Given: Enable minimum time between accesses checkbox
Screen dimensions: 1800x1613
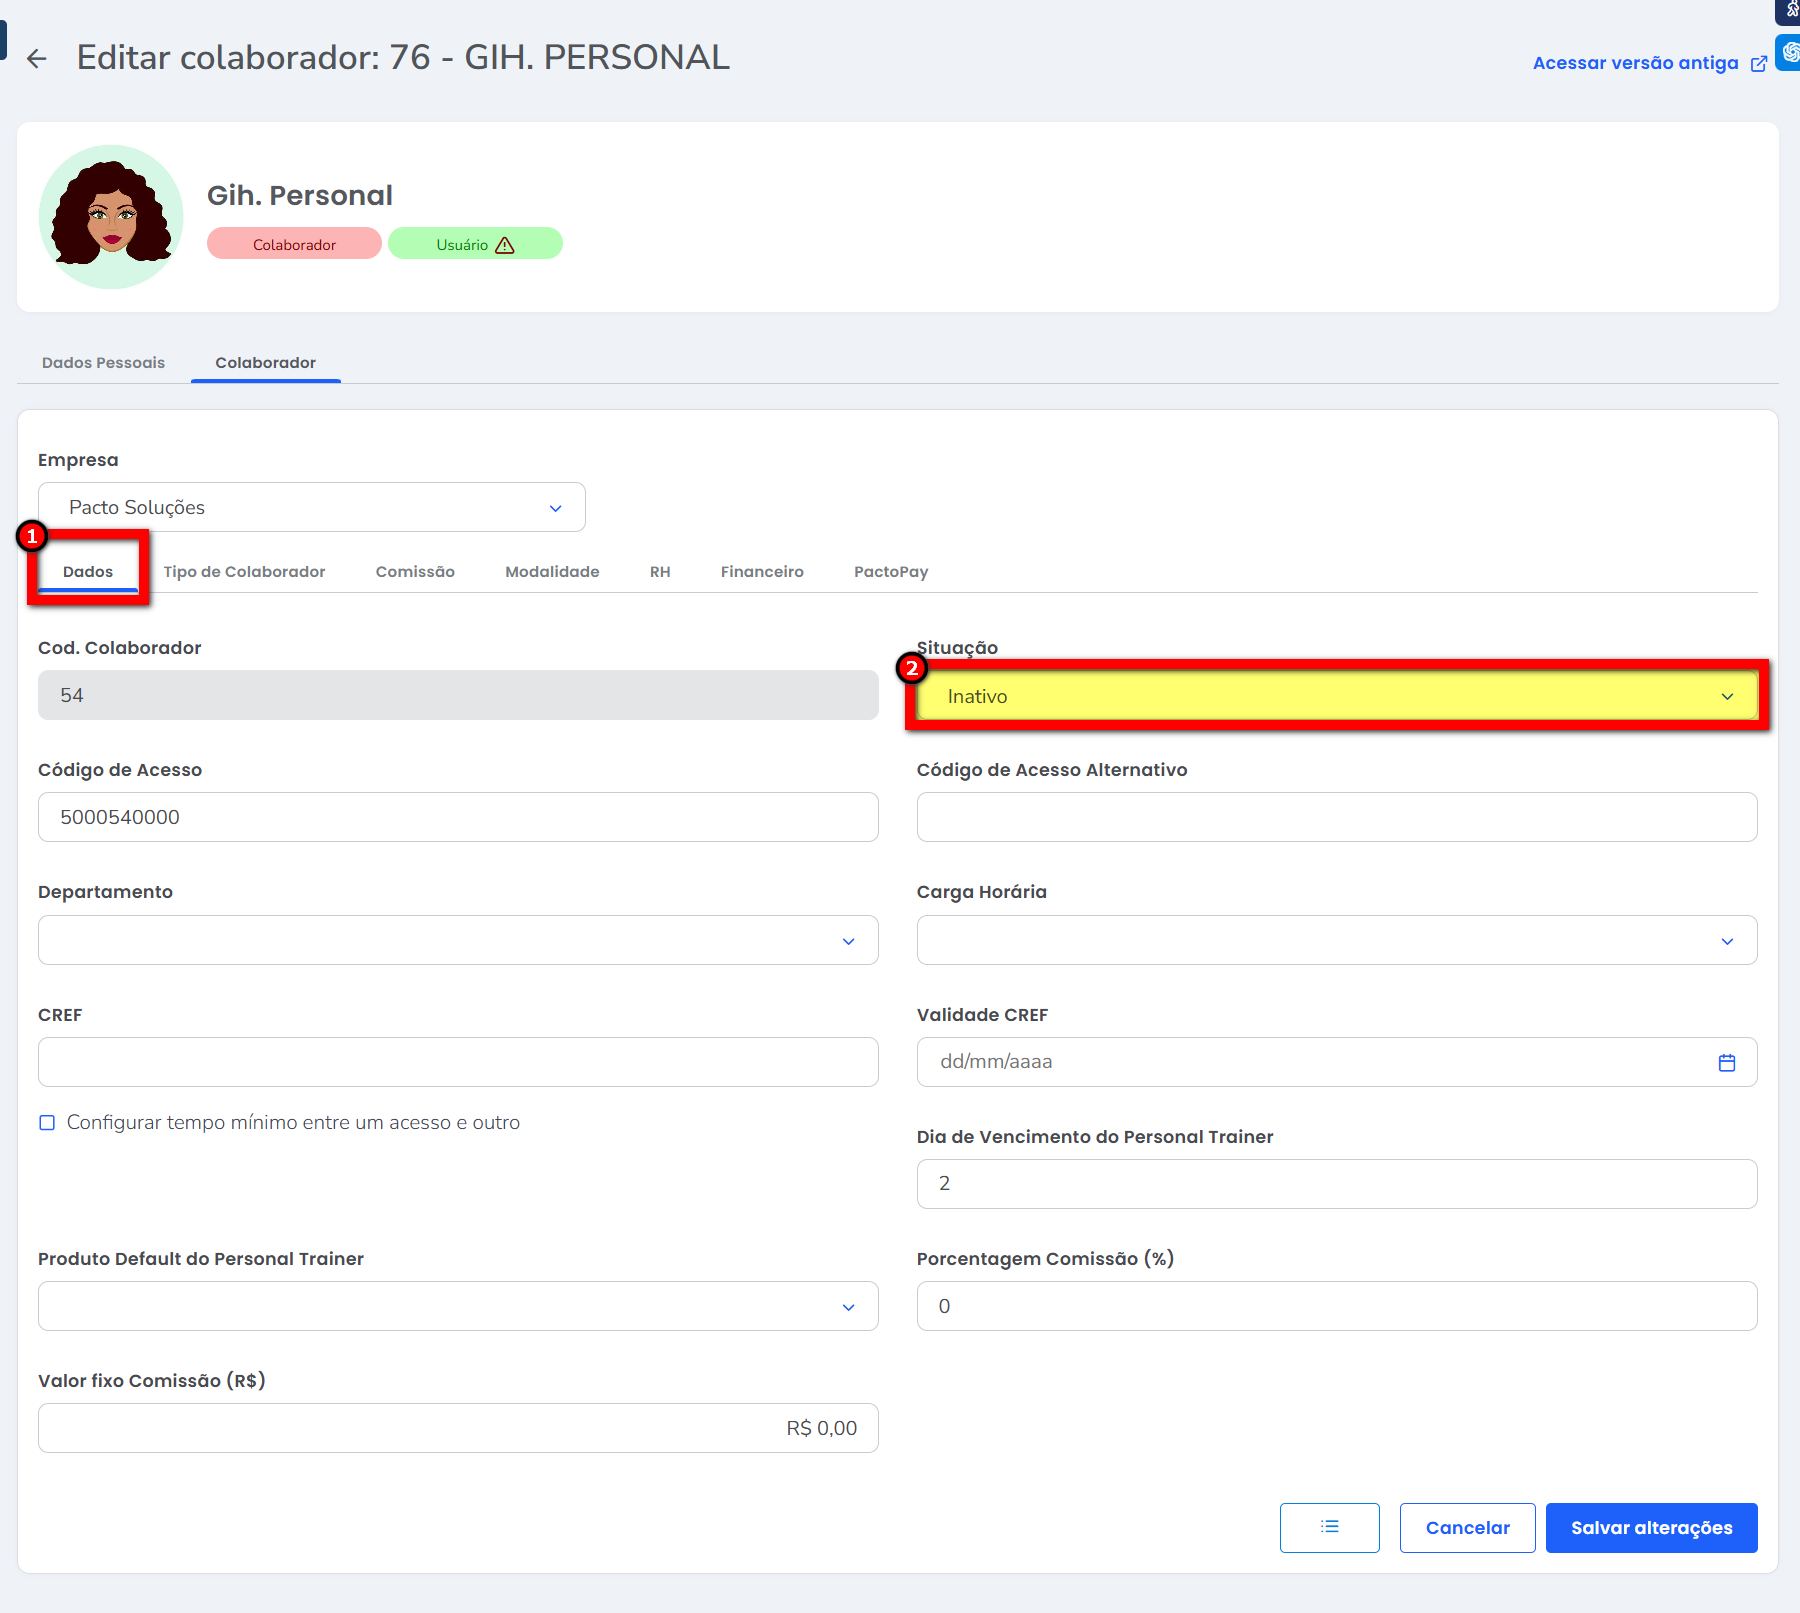Looking at the screenshot, I should [x=47, y=1123].
